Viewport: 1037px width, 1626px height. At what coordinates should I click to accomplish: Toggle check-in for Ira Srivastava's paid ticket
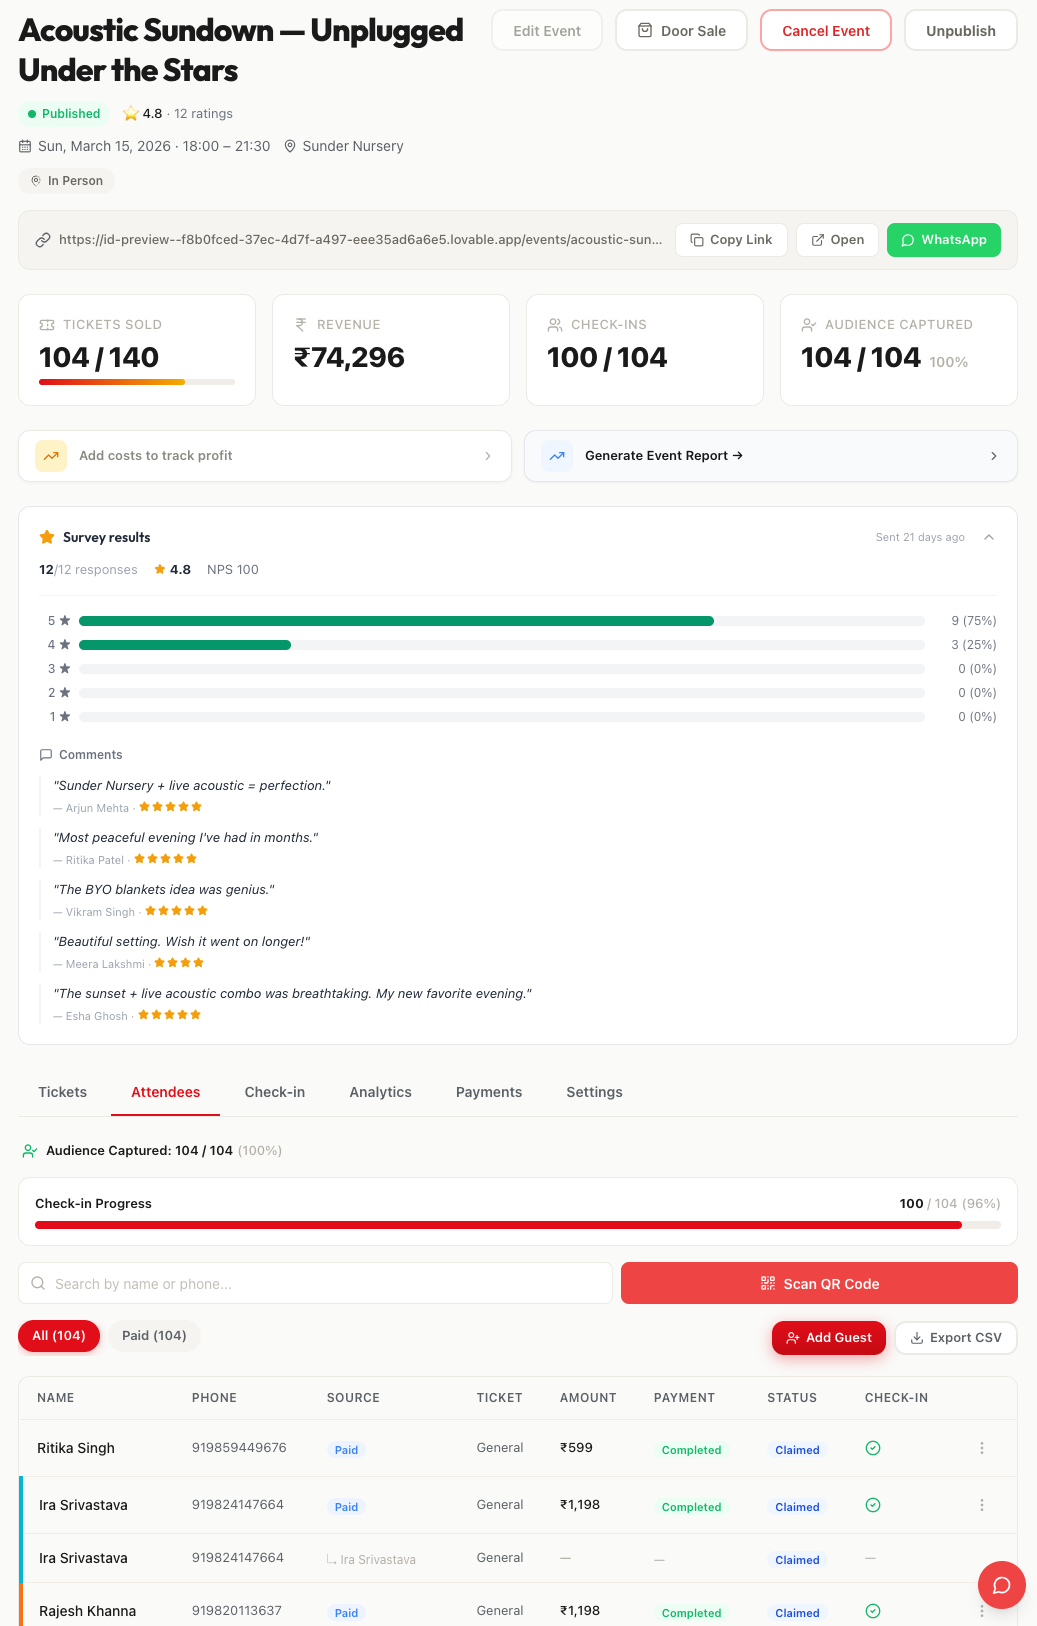[872, 1505]
